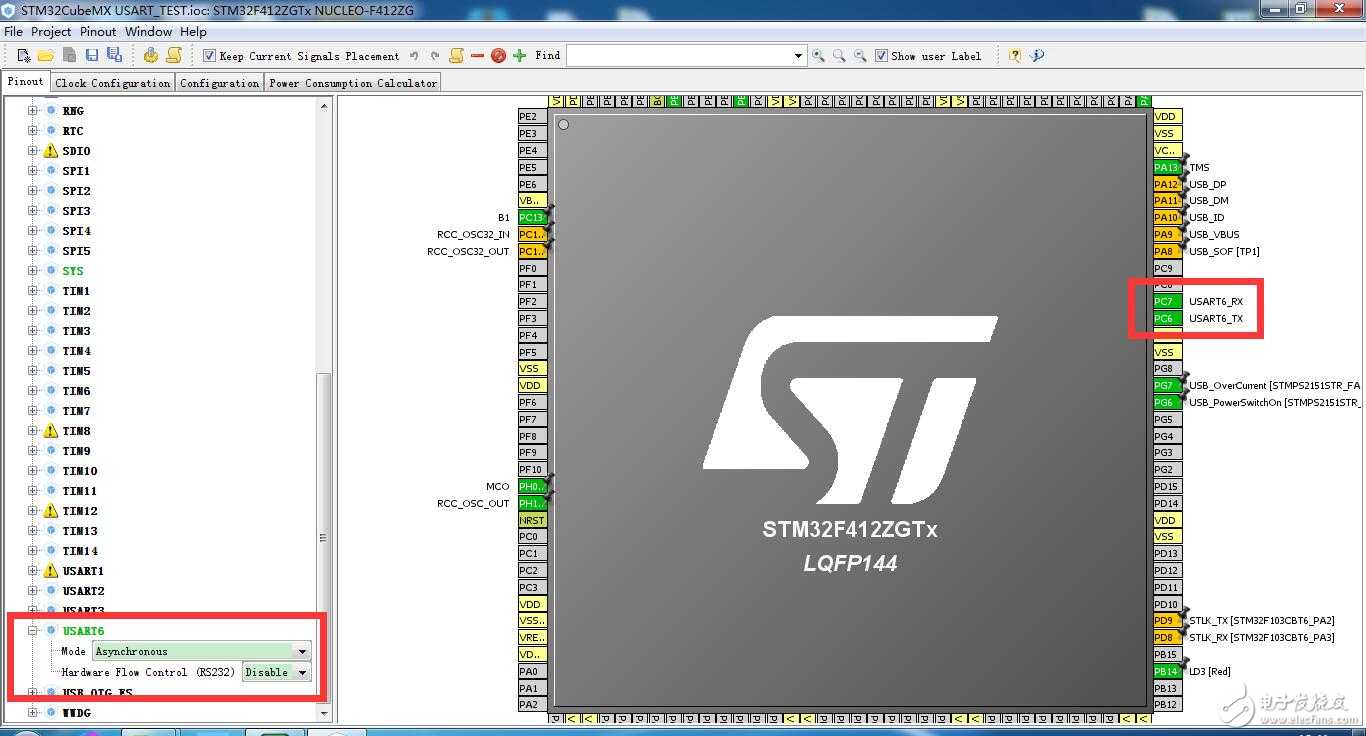Click the Generate Code gear icon
The width and height of the screenshot is (1366, 736).
coord(151,56)
